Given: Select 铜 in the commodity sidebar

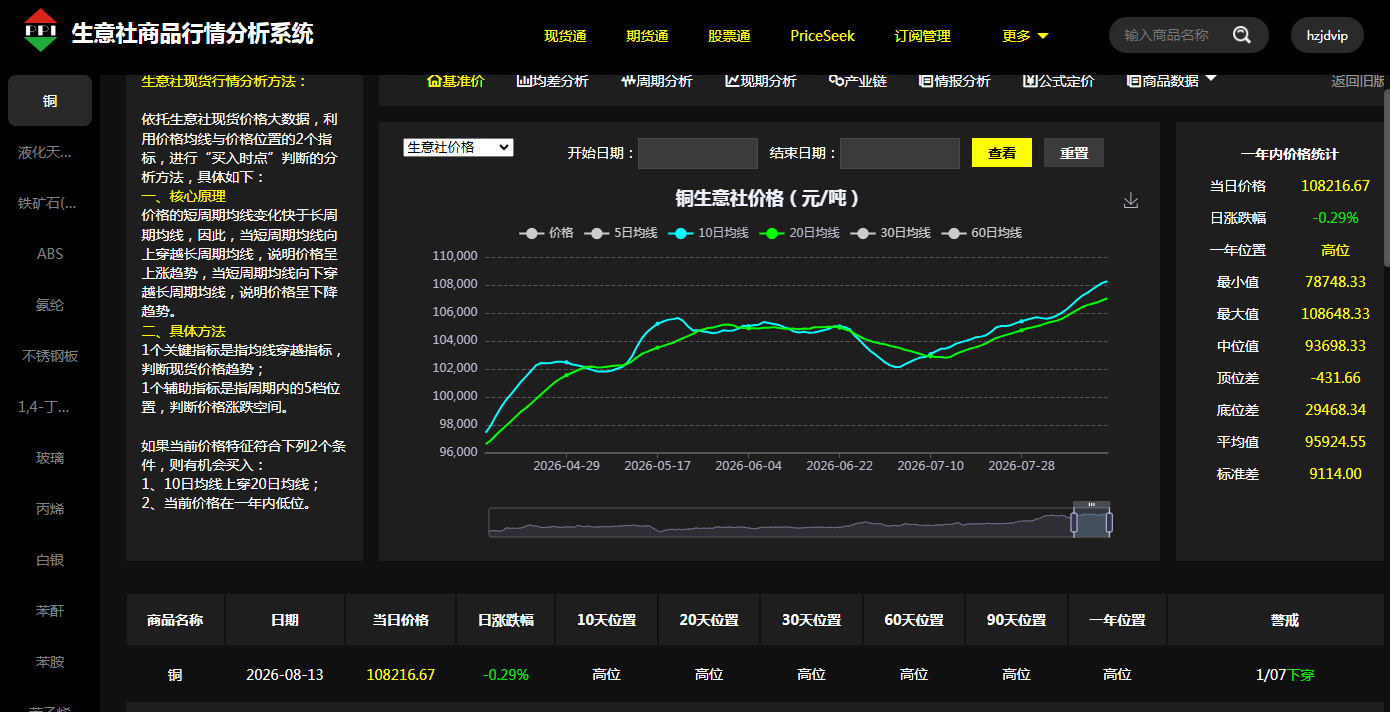Looking at the screenshot, I should tap(50, 101).
